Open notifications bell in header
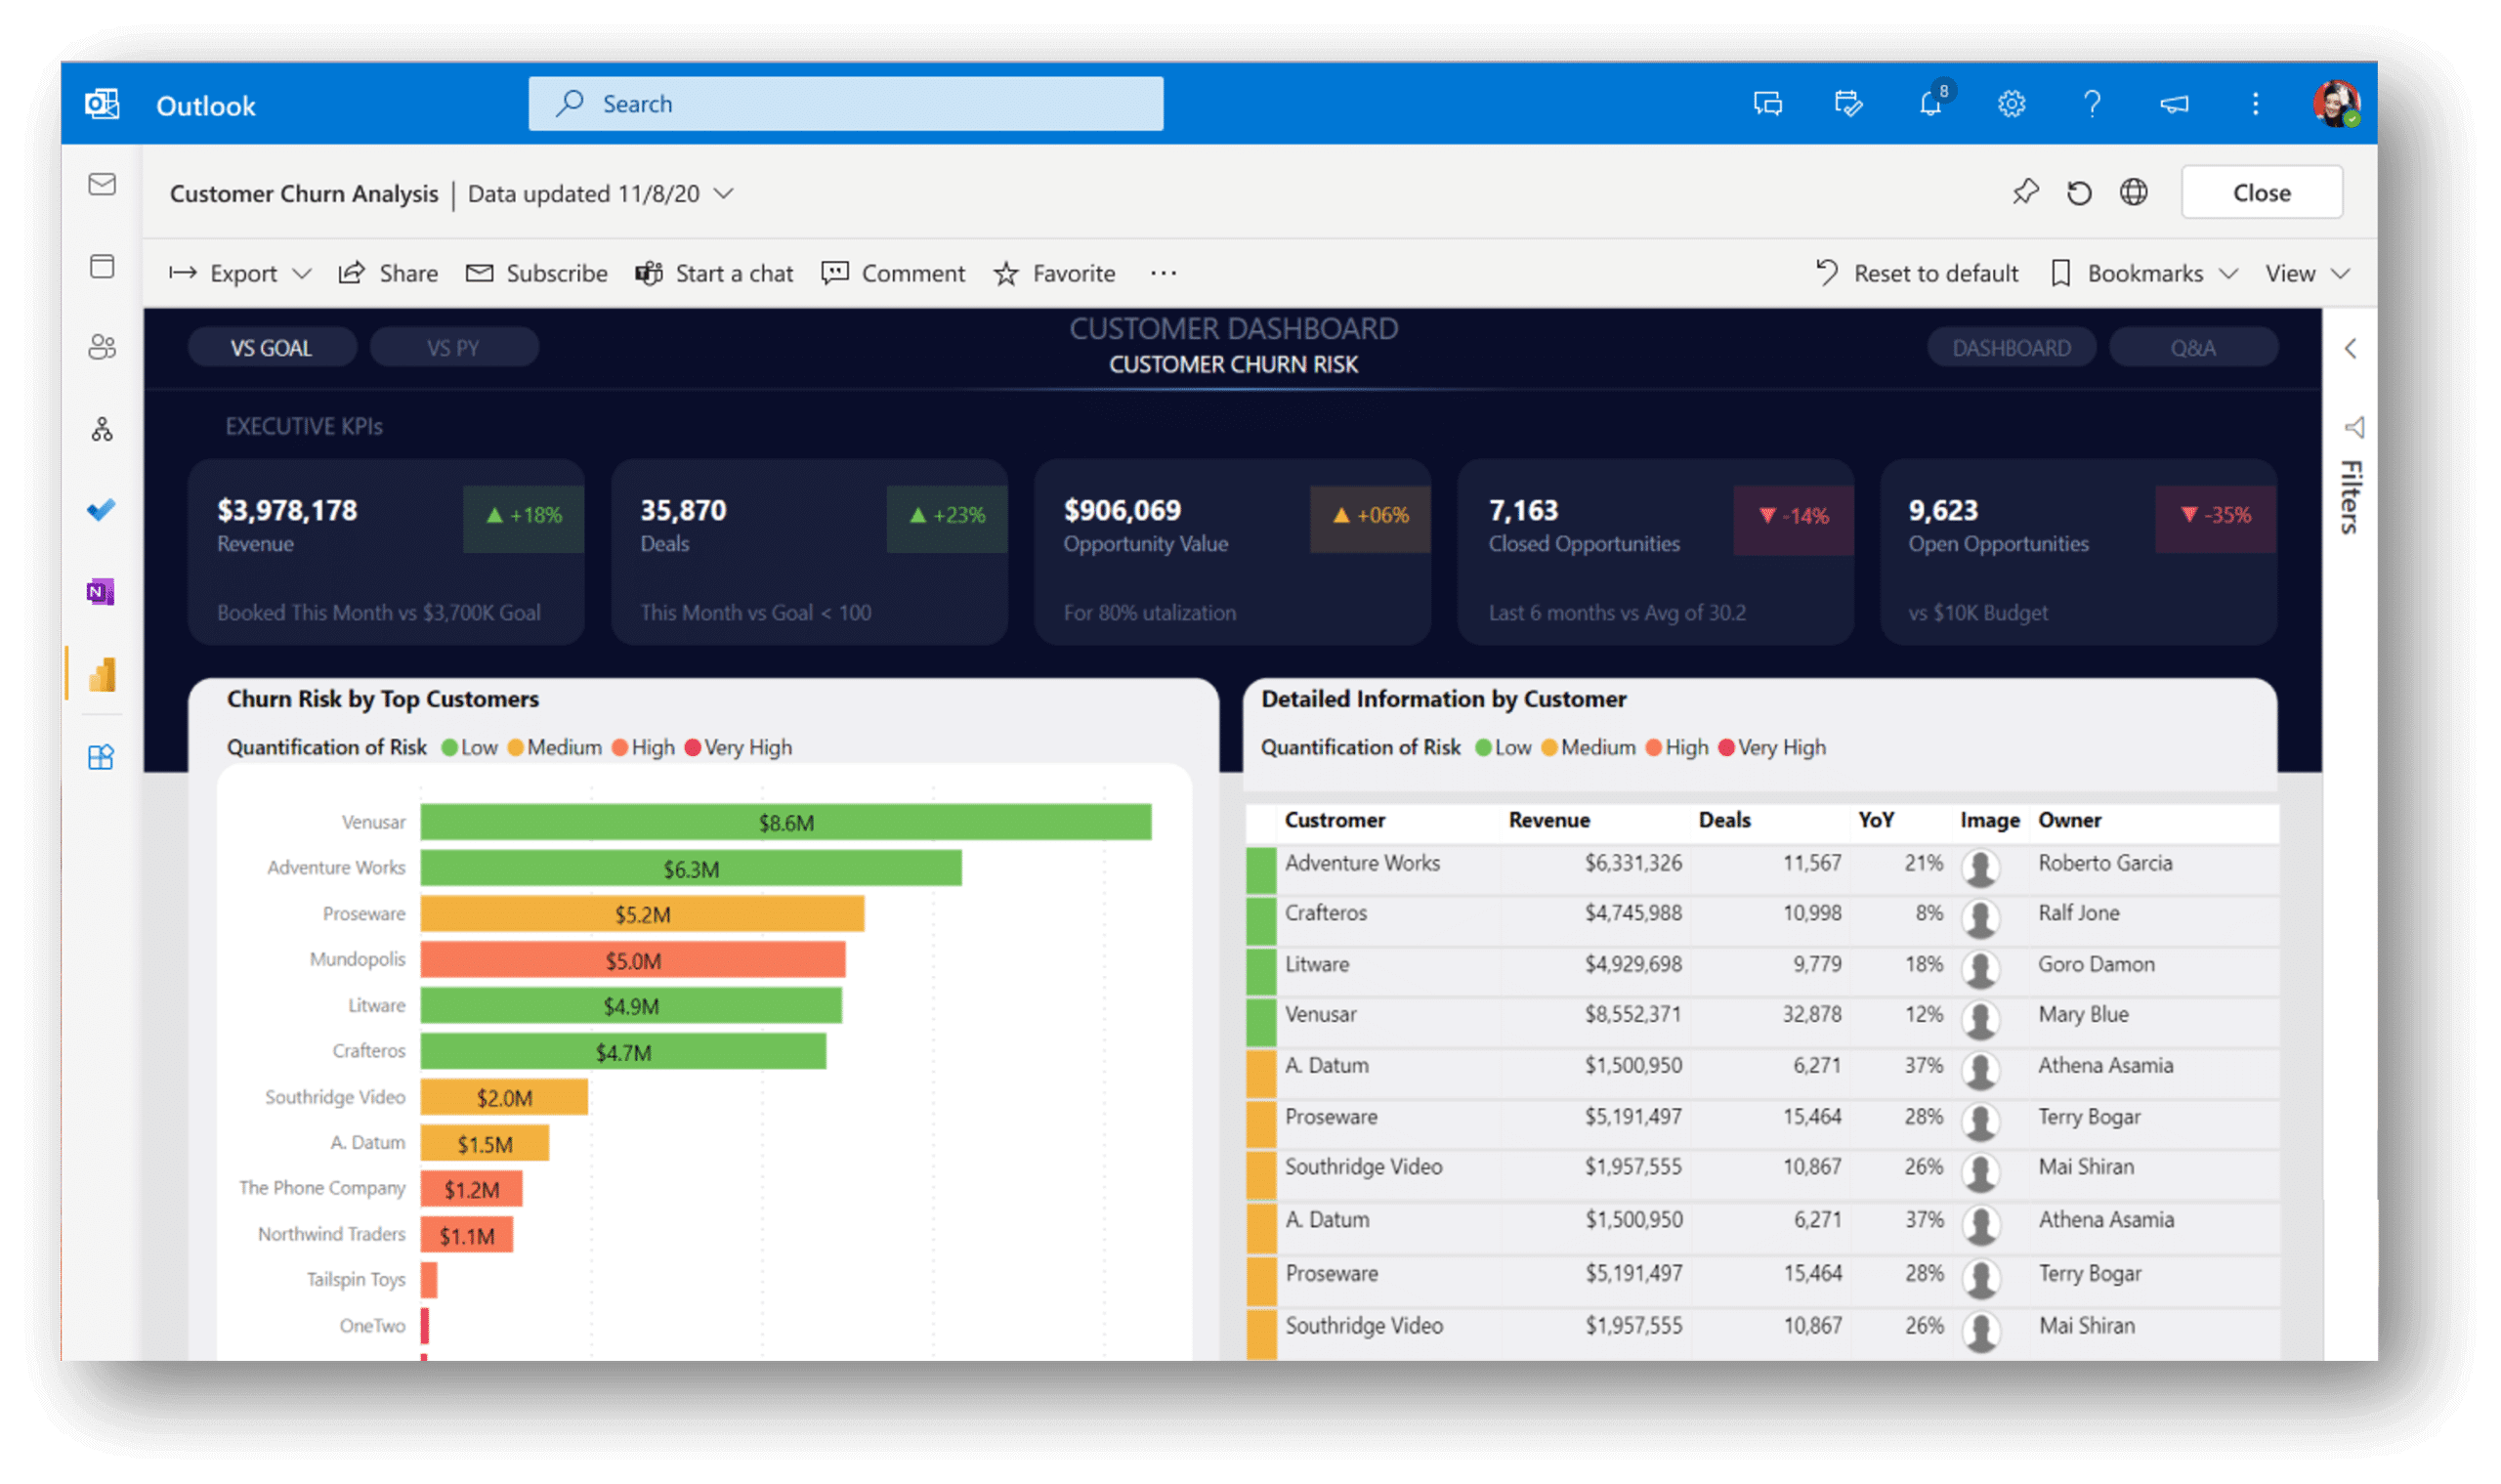Viewport: 2501px width, 1484px height. [1930, 104]
